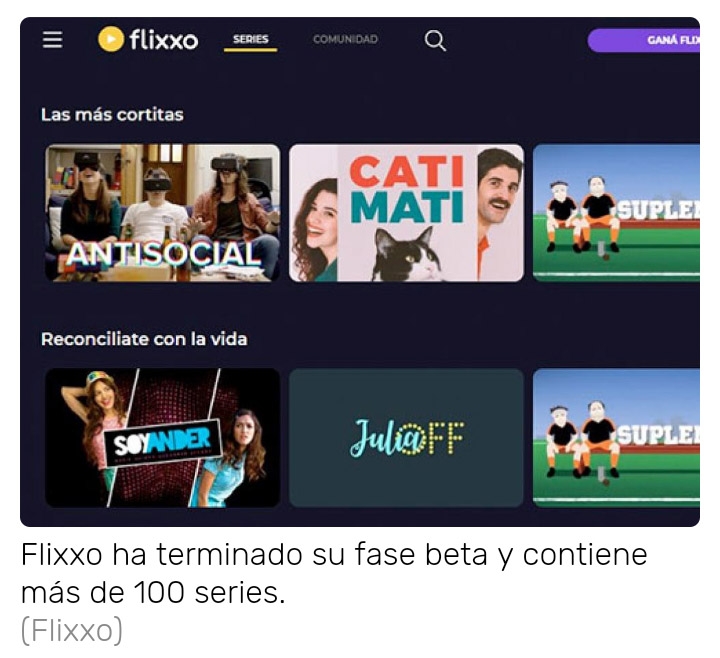
Task: Click the Reconciliate con la vida heading
Action: pyautogui.click(x=144, y=339)
